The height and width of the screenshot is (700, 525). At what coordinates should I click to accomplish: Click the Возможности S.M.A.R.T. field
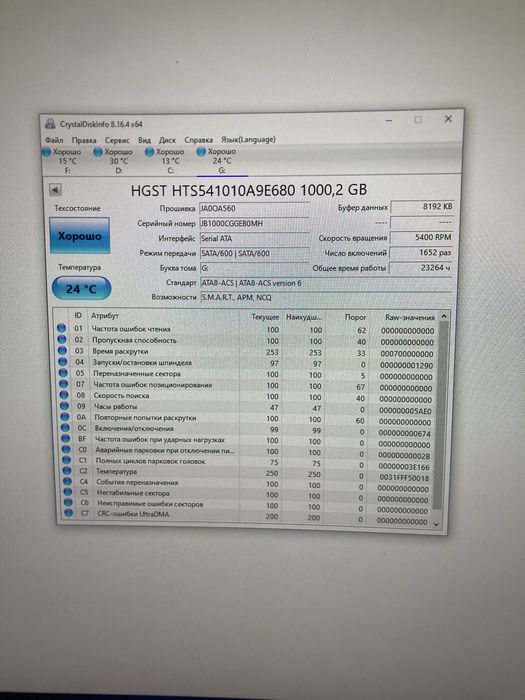(325, 297)
